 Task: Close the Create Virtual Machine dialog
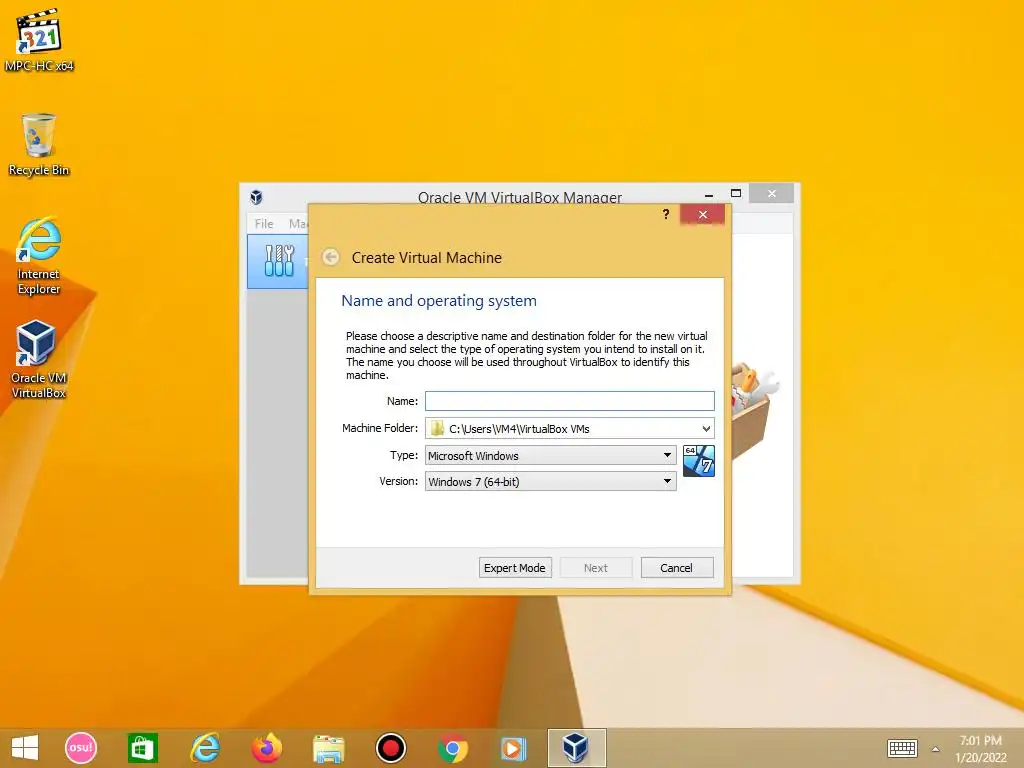(702, 214)
